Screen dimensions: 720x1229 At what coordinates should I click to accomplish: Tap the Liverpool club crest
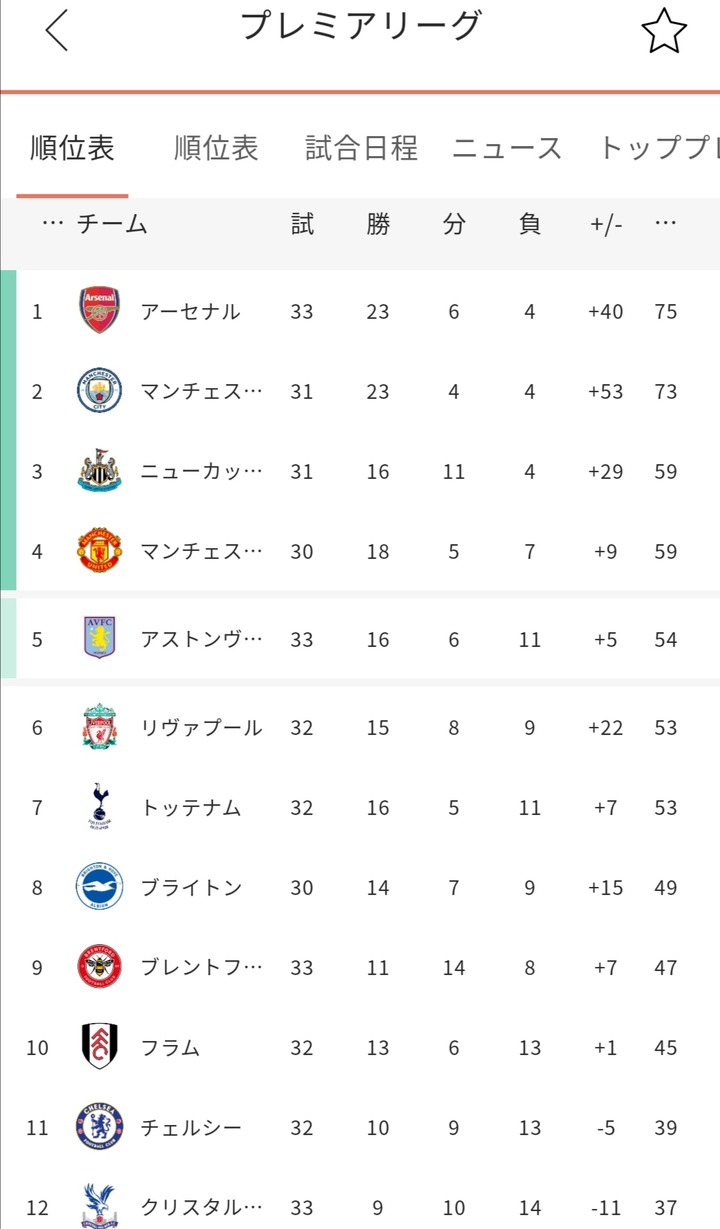(x=100, y=727)
